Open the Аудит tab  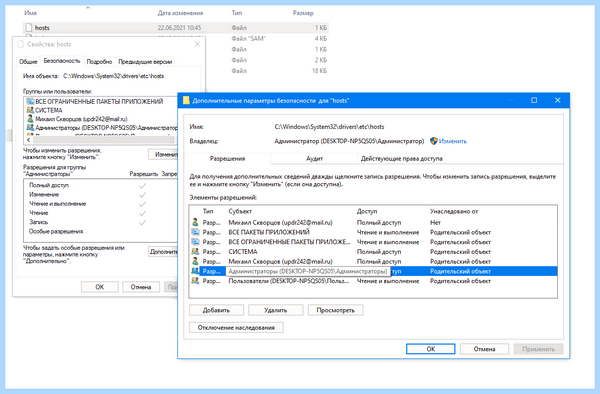[314, 158]
